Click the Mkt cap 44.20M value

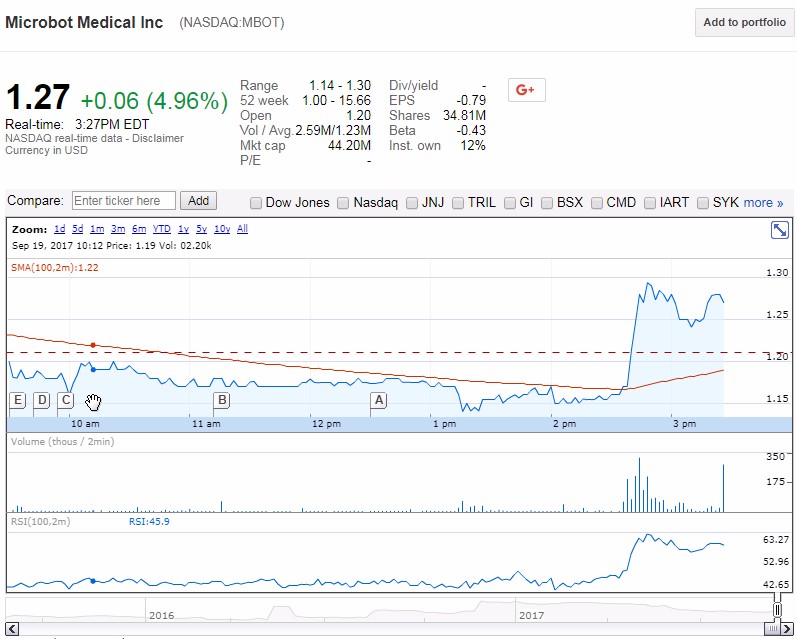[x=349, y=146]
